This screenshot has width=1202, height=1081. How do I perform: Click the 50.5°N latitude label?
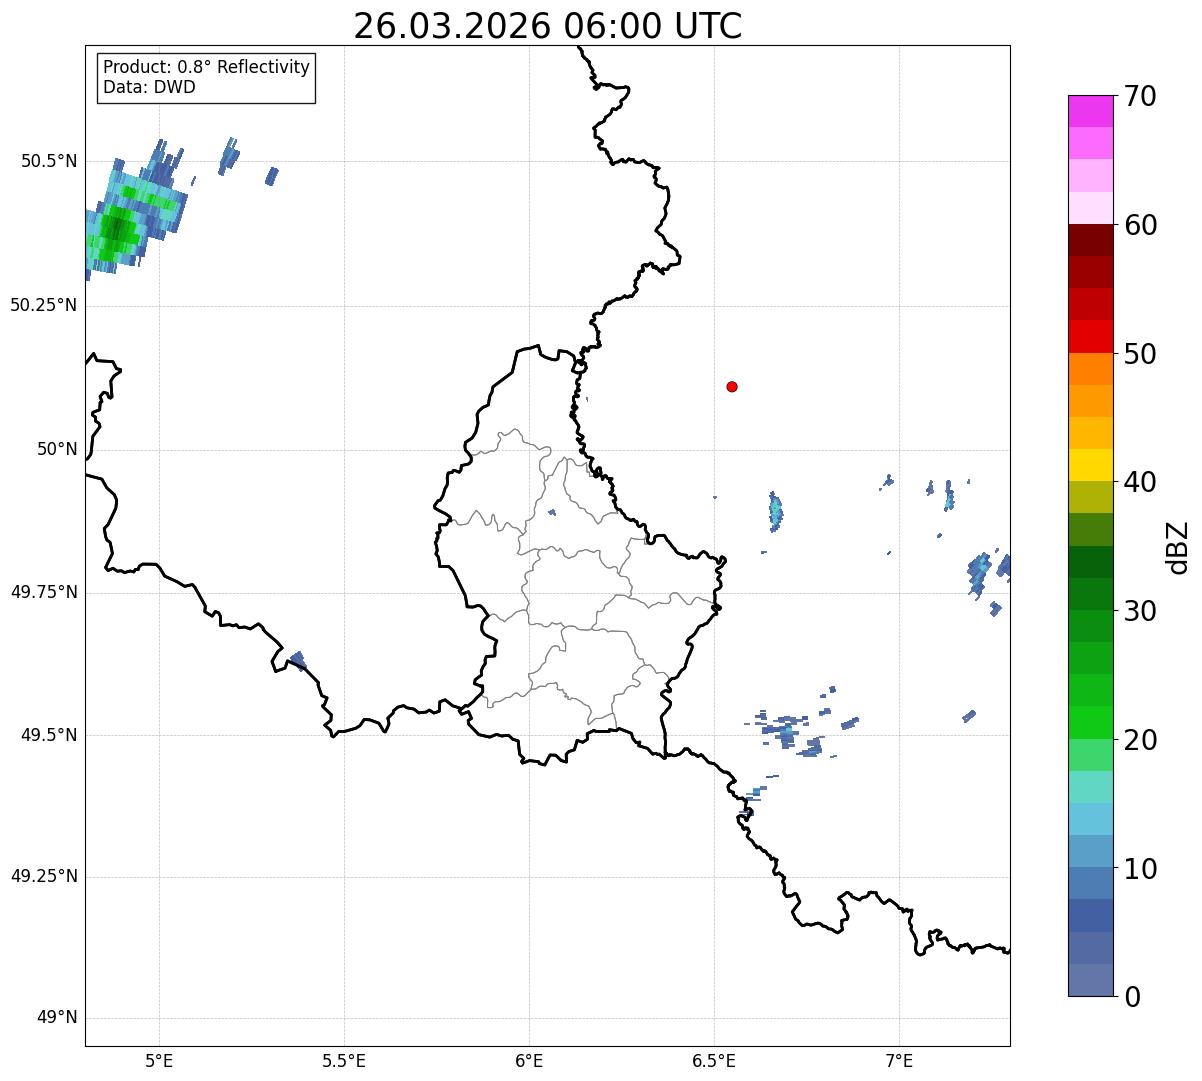coord(49,161)
